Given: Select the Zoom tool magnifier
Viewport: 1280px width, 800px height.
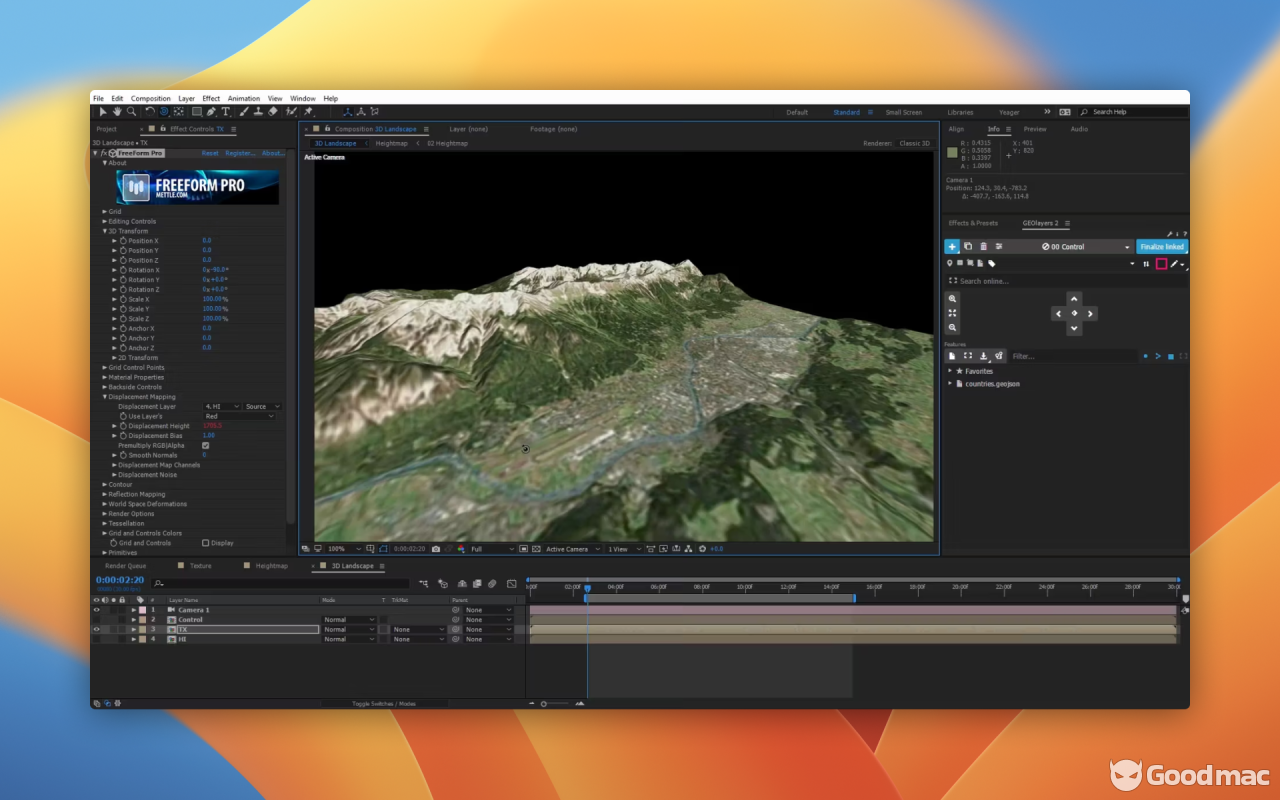Looking at the screenshot, I should tap(131, 112).
